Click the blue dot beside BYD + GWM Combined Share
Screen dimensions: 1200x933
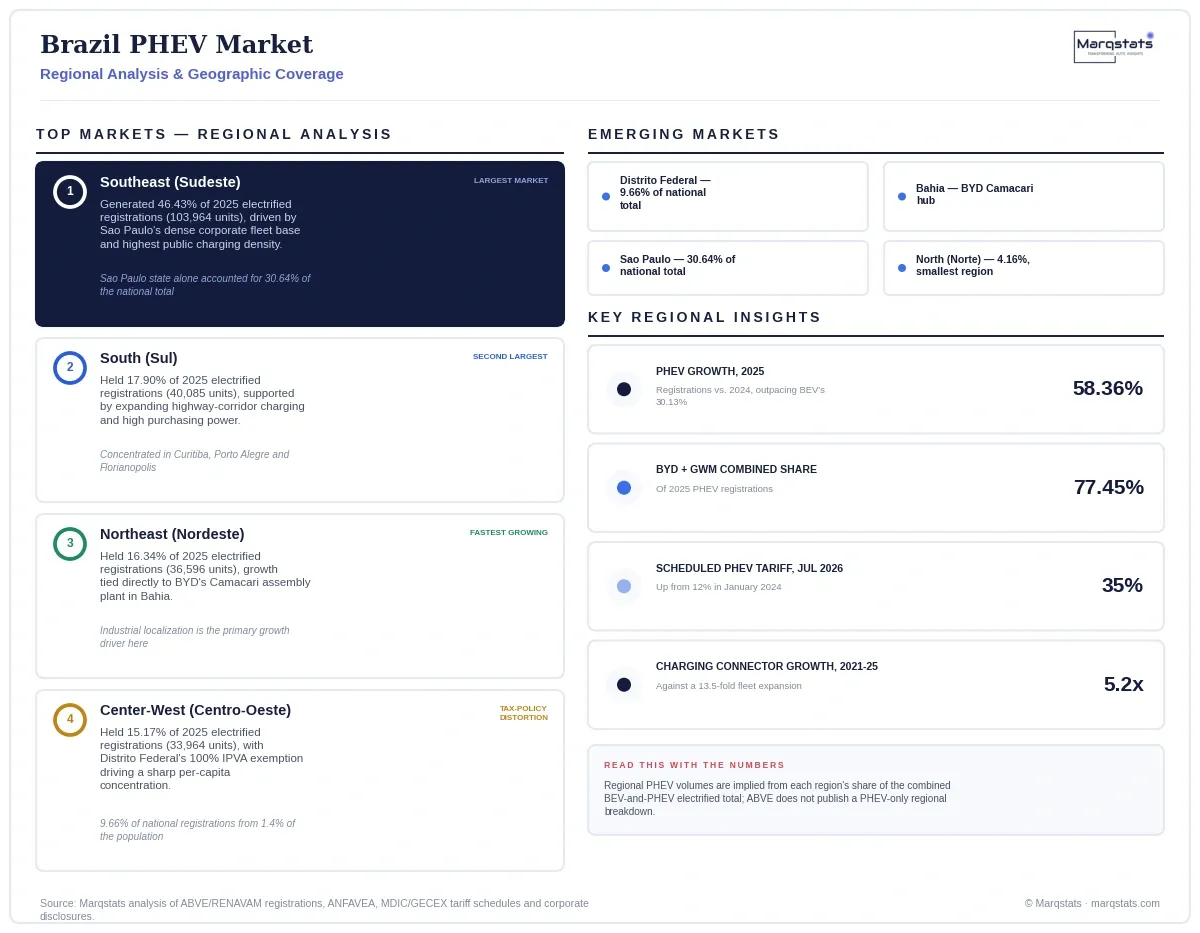point(624,488)
